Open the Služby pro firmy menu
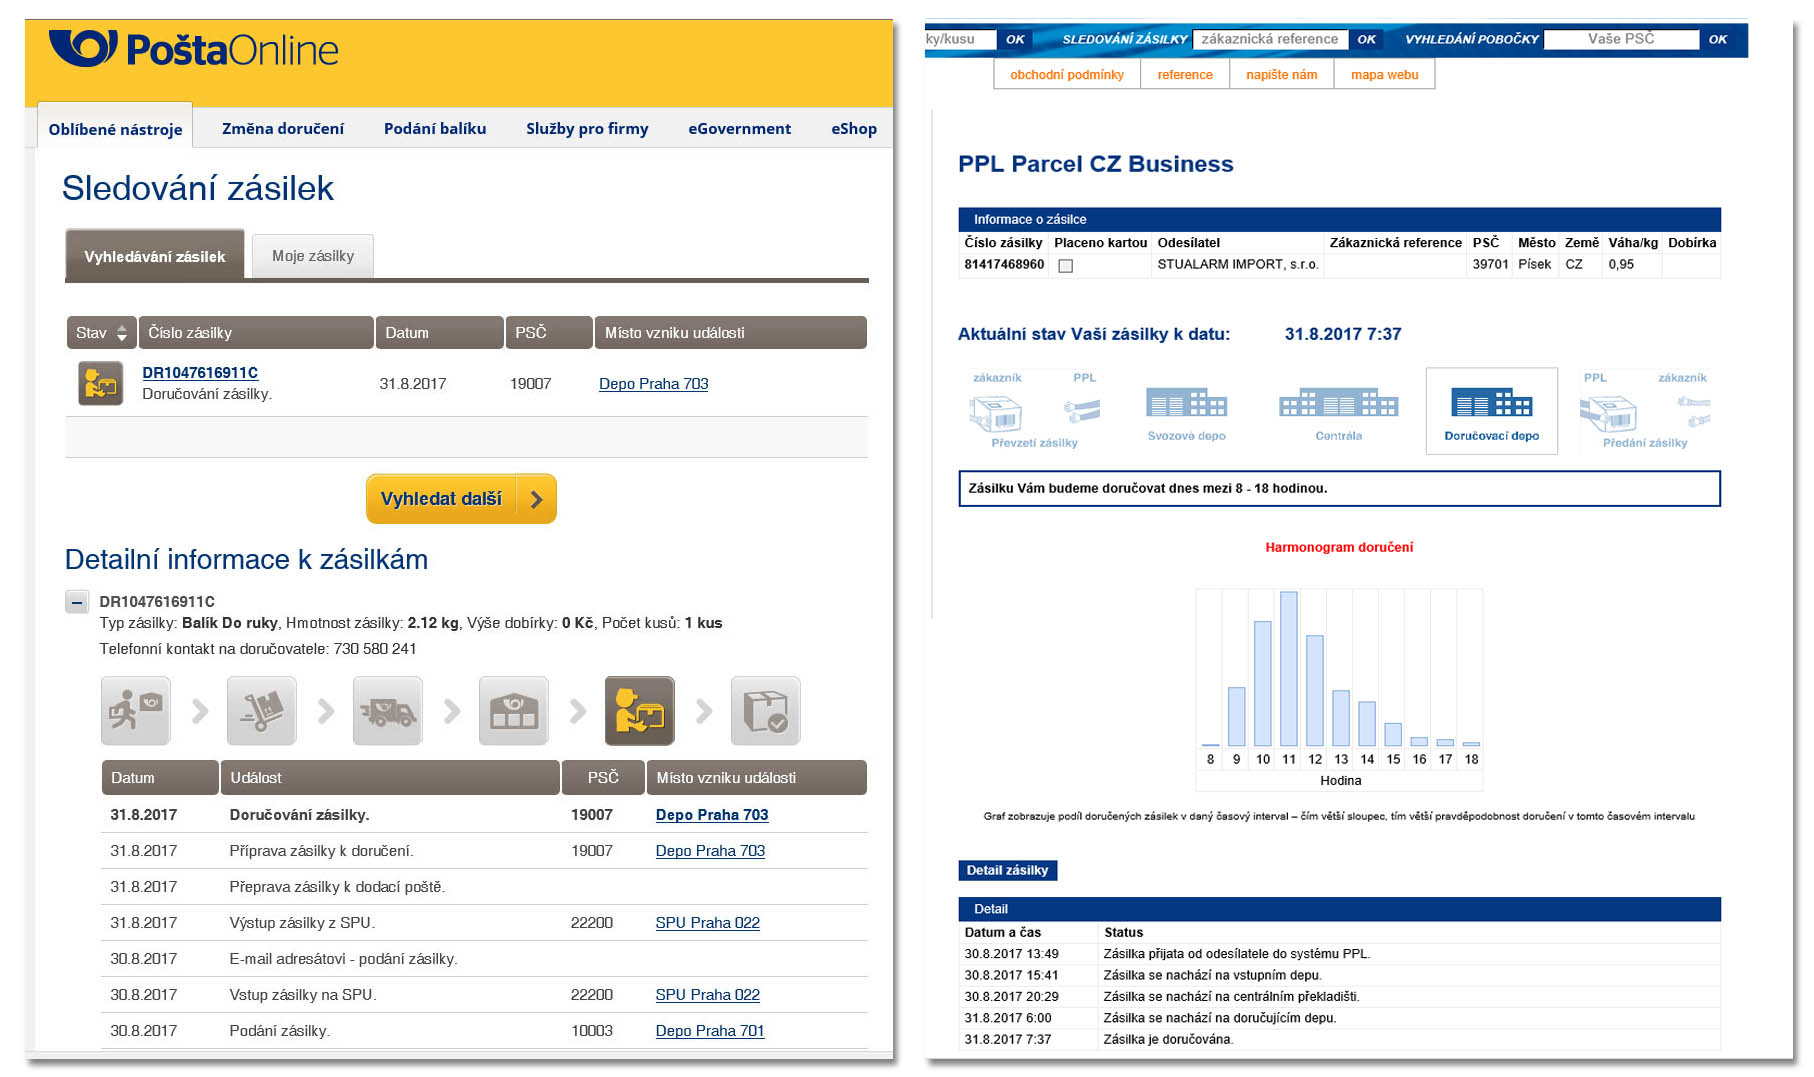The image size is (1814, 1077). tap(587, 128)
